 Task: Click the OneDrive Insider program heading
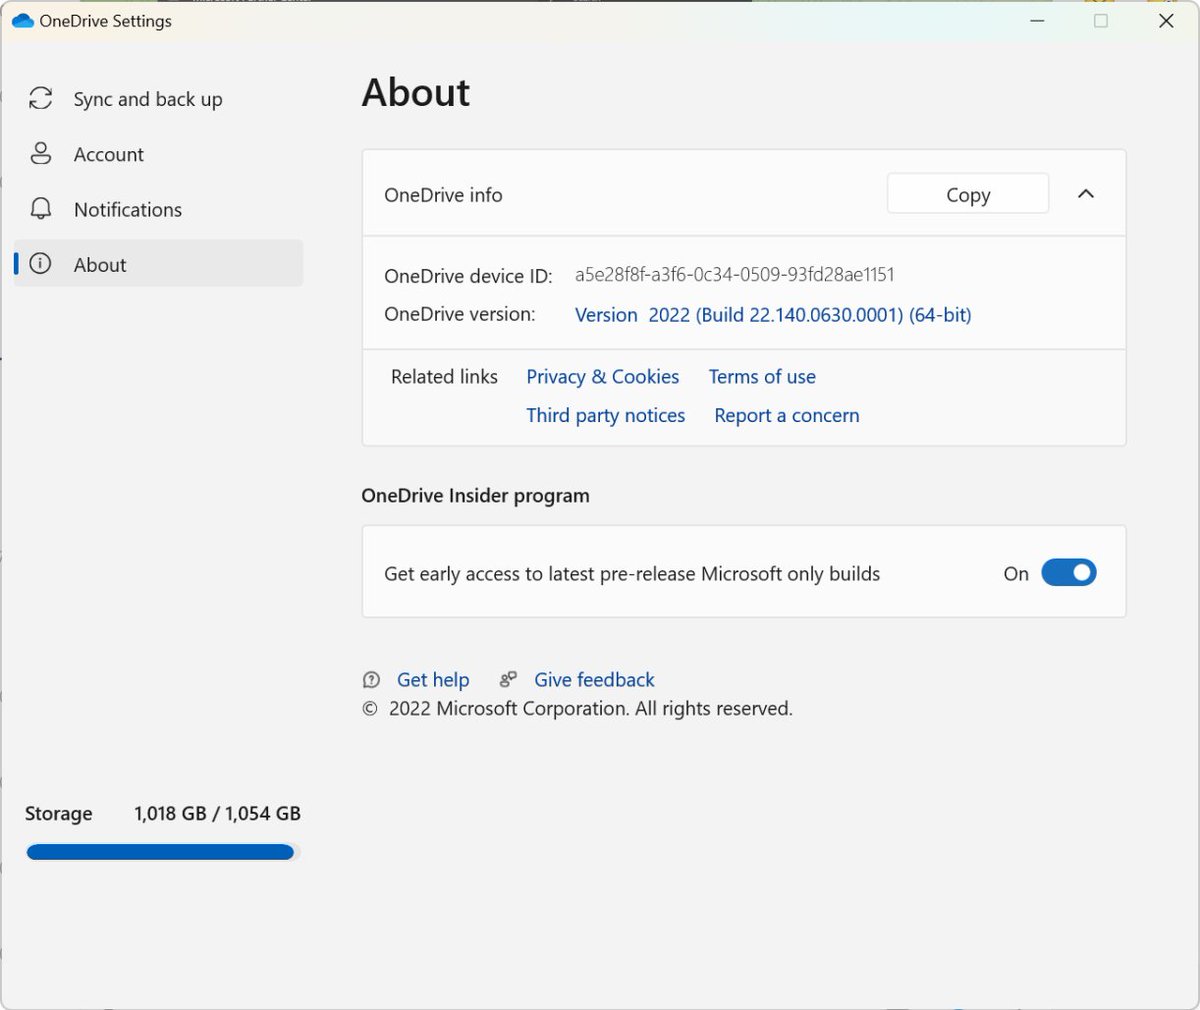[x=475, y=496]
